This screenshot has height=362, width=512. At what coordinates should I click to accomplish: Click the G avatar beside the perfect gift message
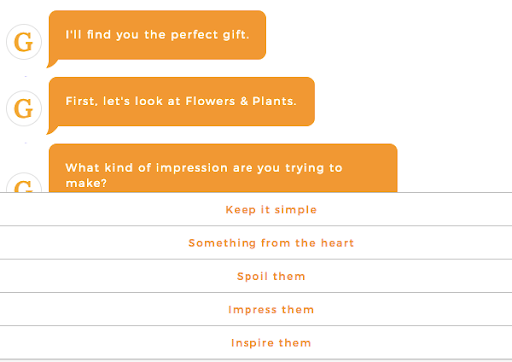(x=24, y=42)
